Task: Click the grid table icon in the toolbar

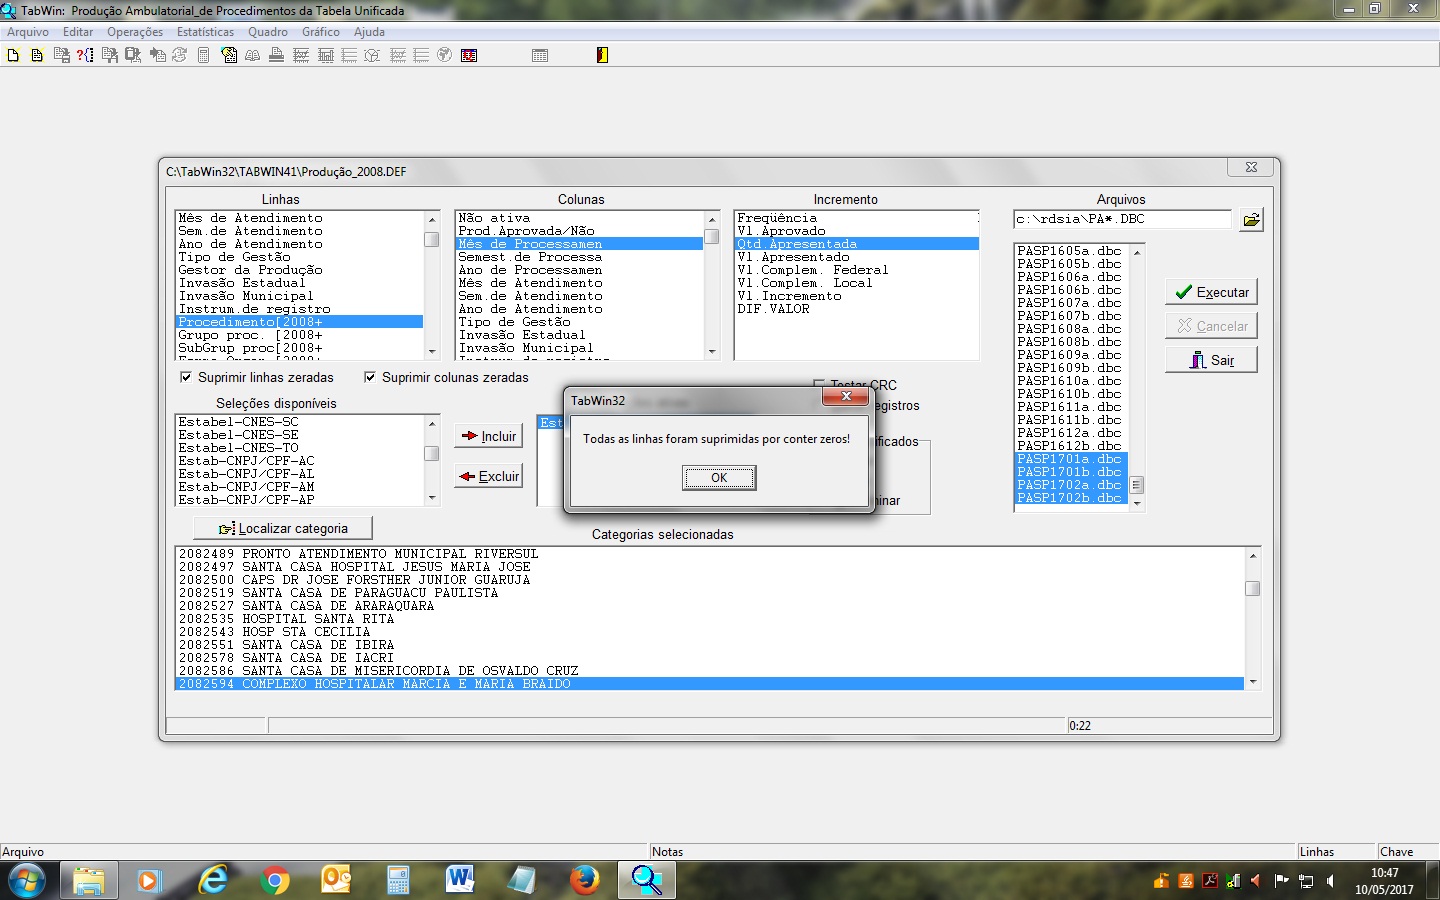Action: [x=540, y=55]
